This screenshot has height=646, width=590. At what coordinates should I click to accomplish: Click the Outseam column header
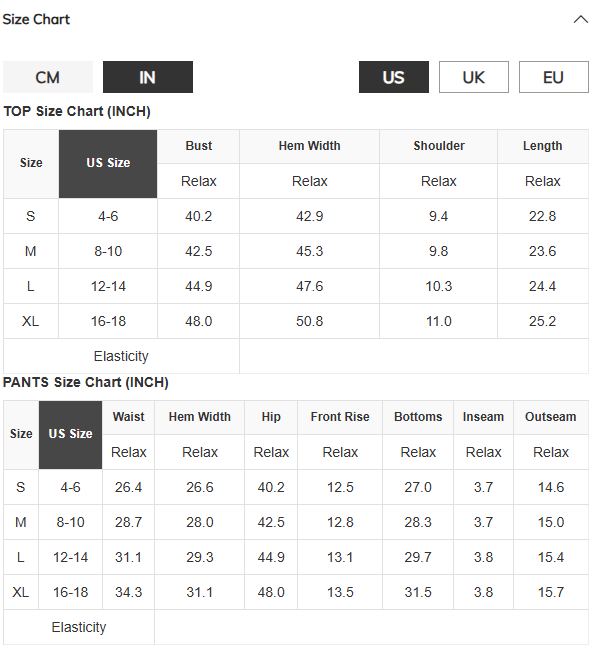(551, 417)
